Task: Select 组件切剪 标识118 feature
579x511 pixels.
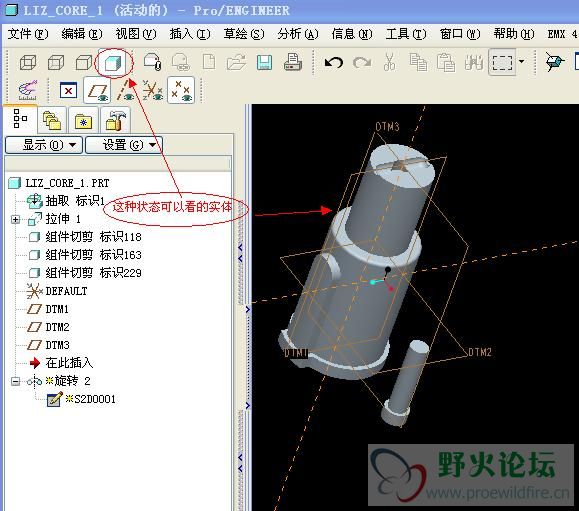Action: 85,237
